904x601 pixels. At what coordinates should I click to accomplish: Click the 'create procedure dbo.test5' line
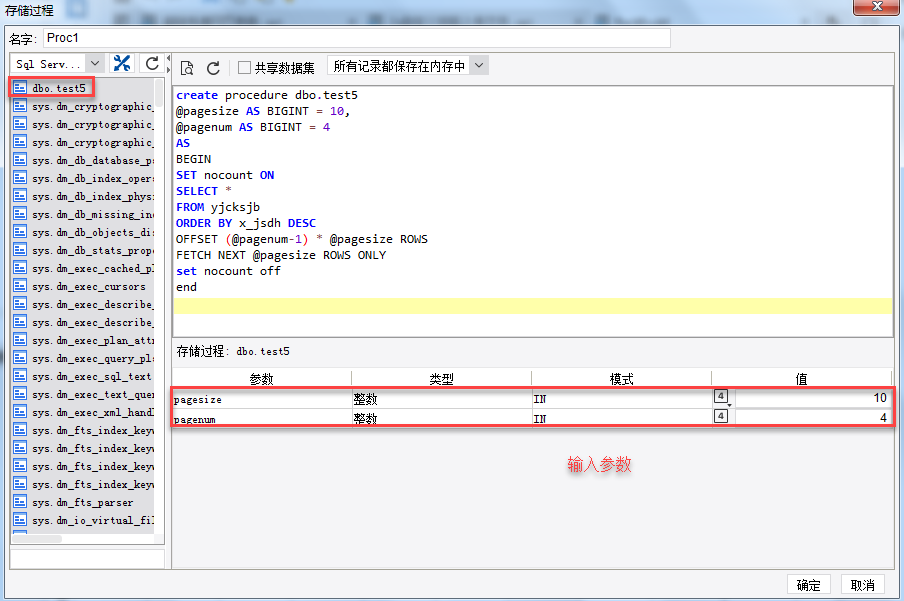click(267, 95)
